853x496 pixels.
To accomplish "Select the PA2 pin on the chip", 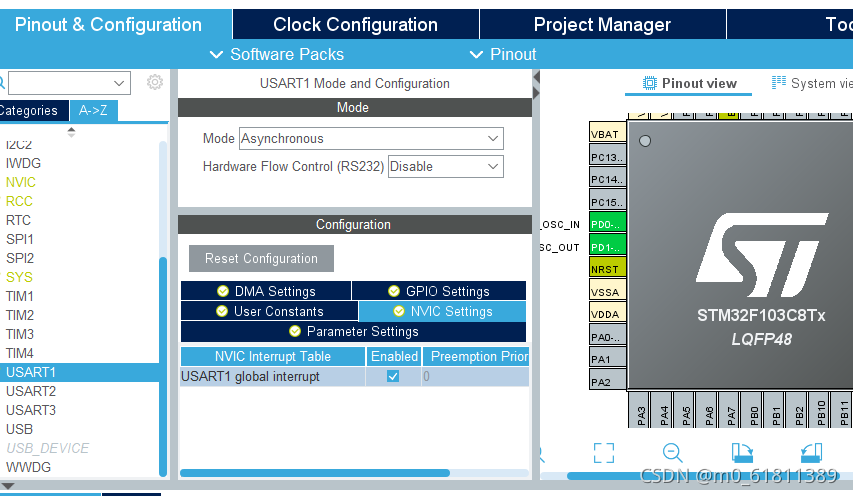I will pyautogui.click(x=607, y=381).
